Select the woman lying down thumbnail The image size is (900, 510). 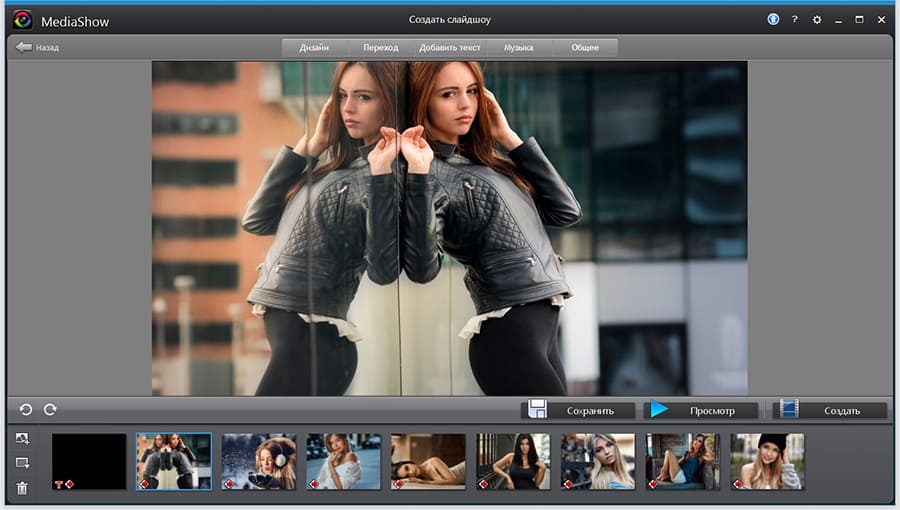pos(428,462)
